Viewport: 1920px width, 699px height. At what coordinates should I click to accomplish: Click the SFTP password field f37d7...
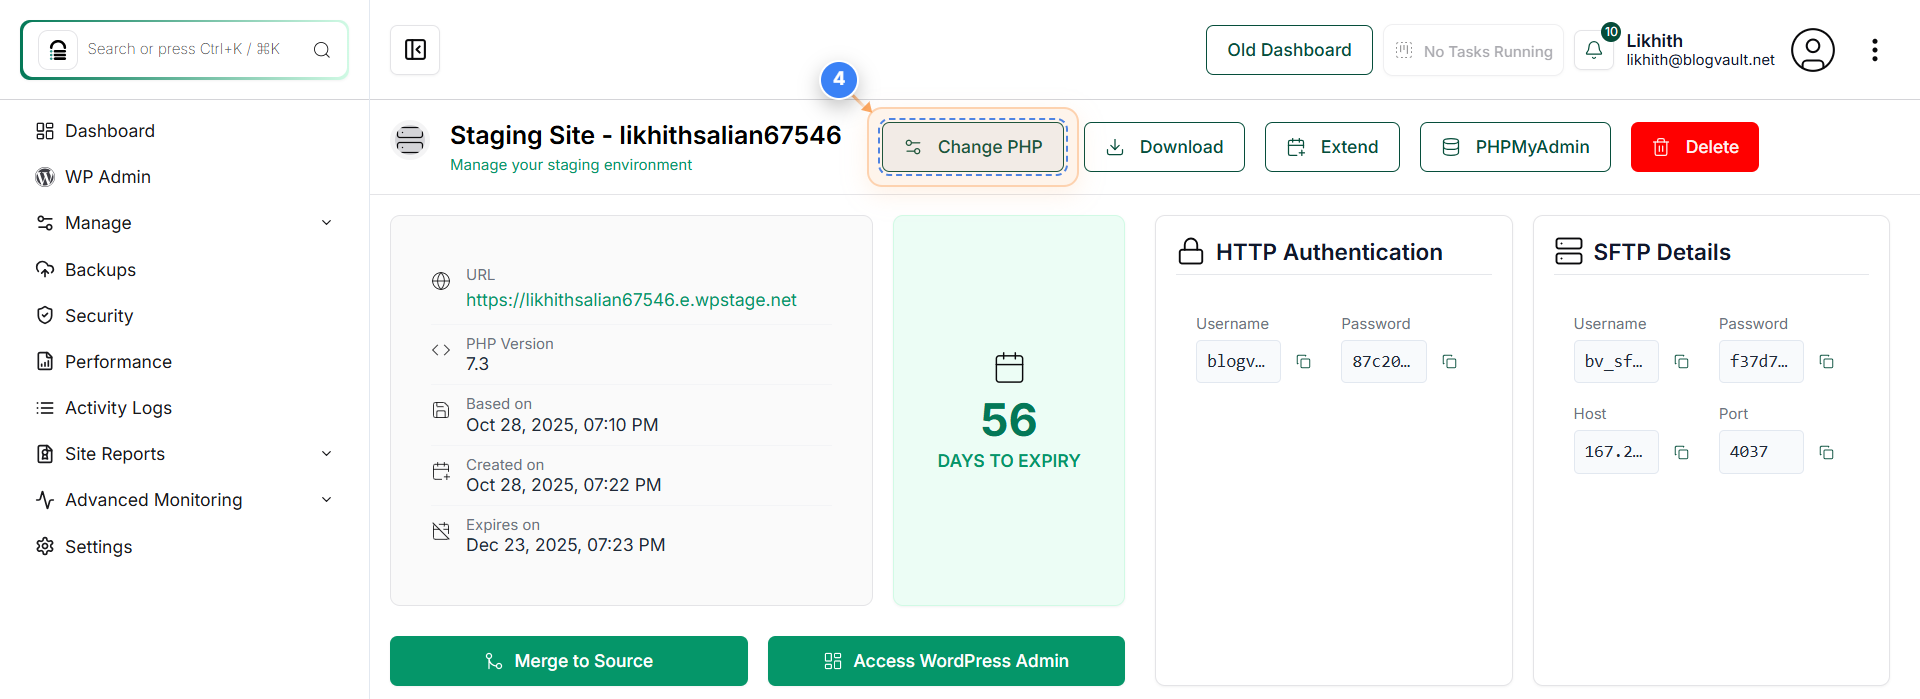pyautogui.click(x=1761, y=362)
